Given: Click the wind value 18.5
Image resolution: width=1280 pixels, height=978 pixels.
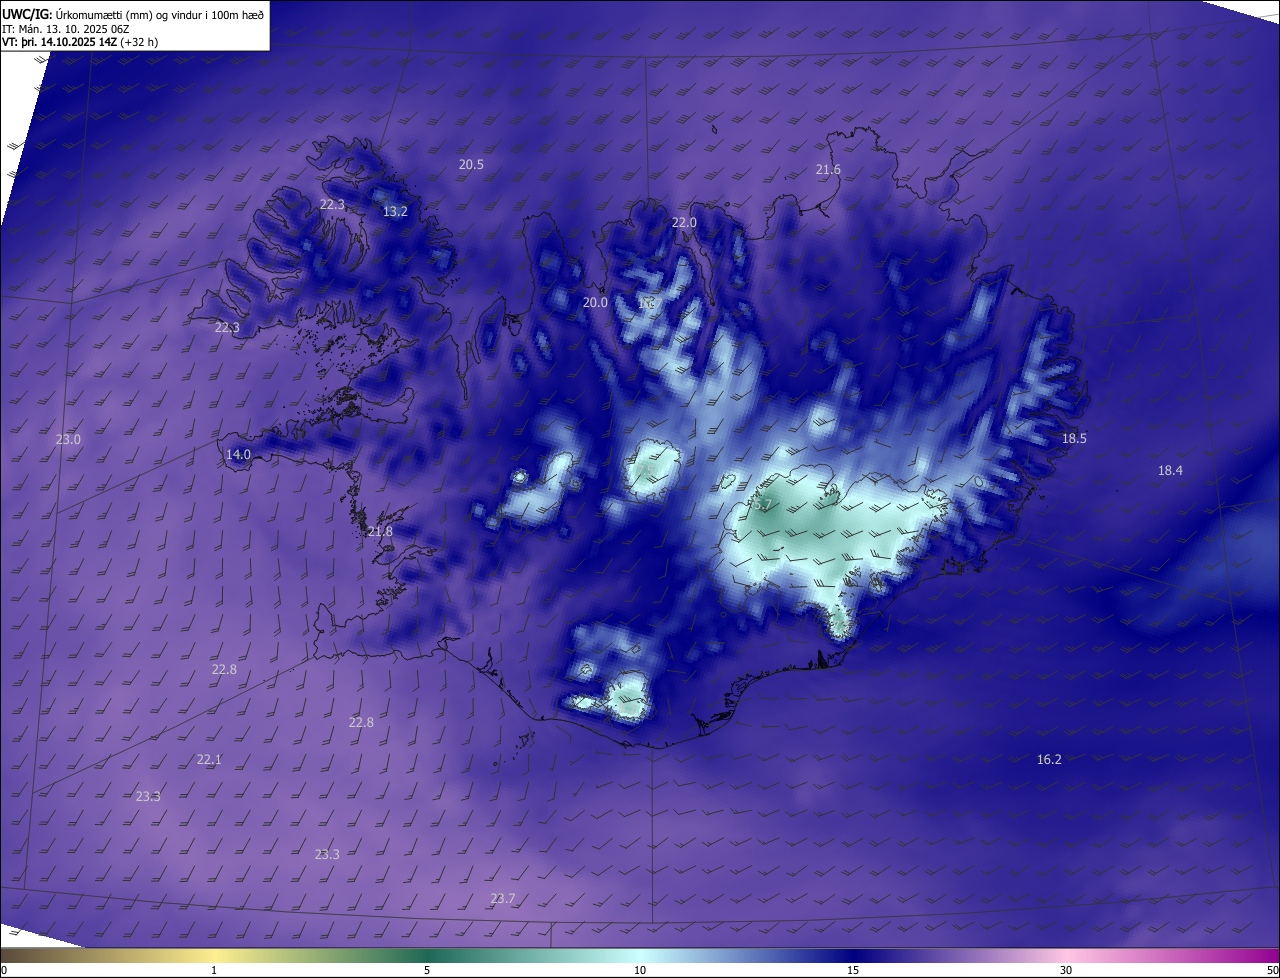Looking at the screenshot, I should click(x=1074, y=438).
